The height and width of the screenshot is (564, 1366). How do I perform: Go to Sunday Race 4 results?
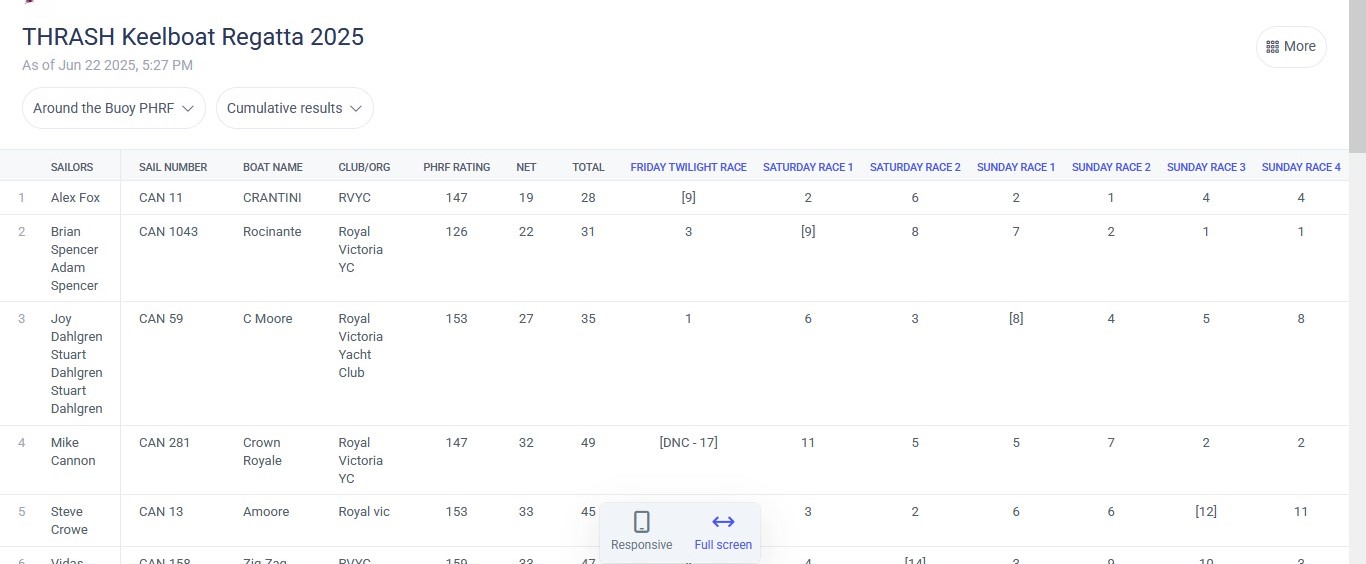coord(1301,167)
